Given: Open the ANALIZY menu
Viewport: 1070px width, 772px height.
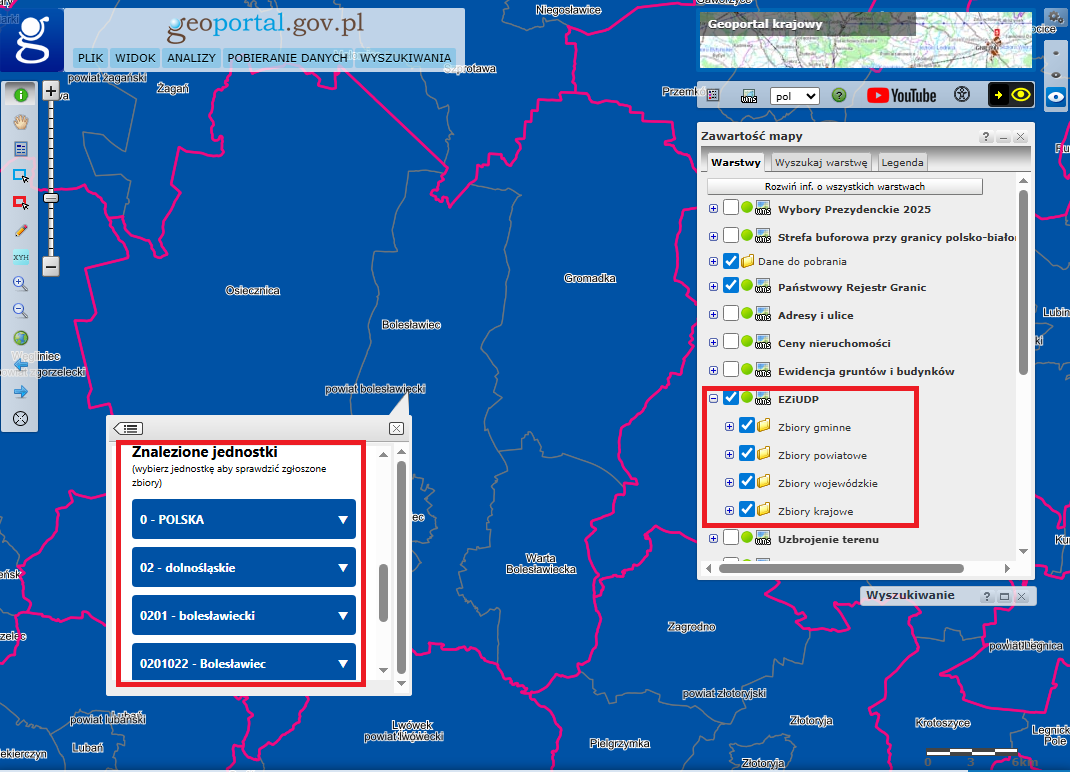Looking at the screenshot, I should click(191, 58).
